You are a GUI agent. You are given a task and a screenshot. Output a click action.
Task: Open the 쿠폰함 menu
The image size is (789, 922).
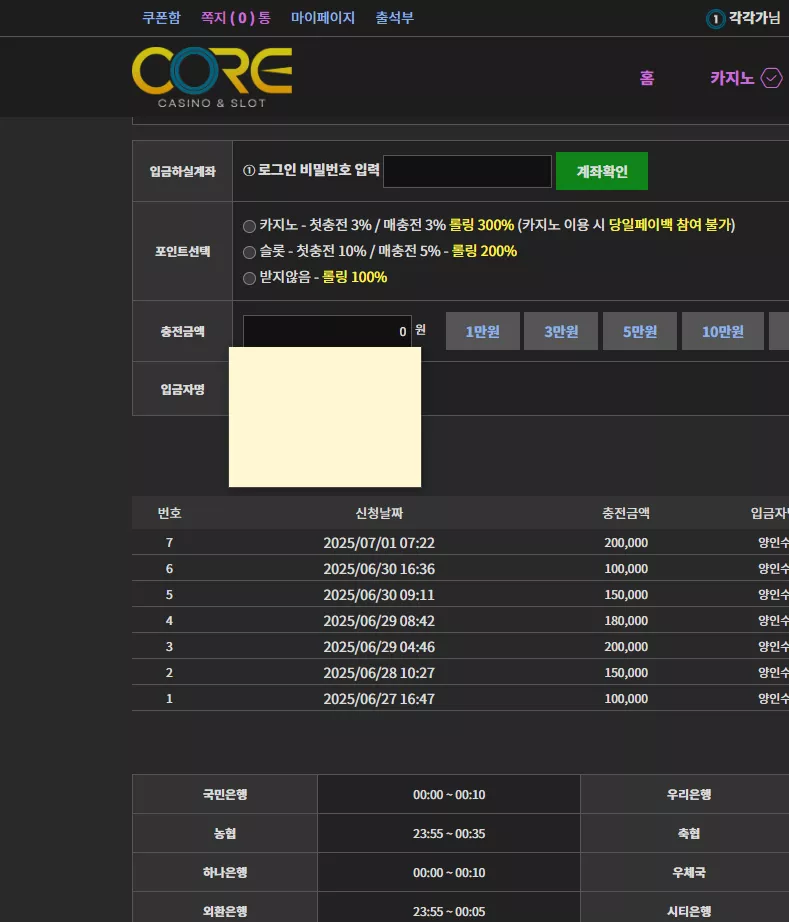tap(161, 18)
